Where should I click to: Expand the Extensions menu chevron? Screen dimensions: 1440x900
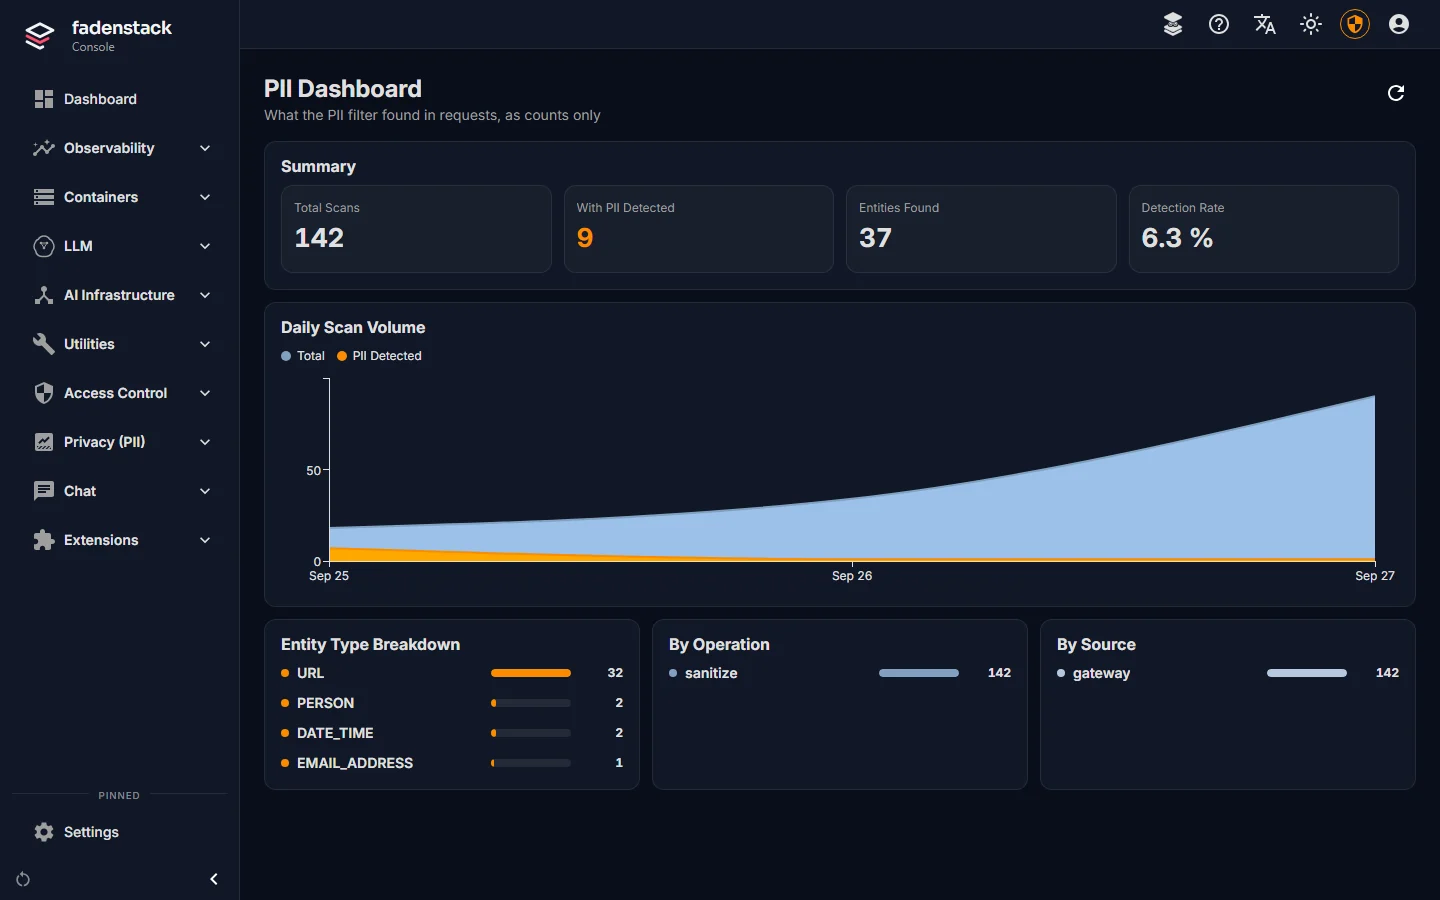[x=205, y=540]
